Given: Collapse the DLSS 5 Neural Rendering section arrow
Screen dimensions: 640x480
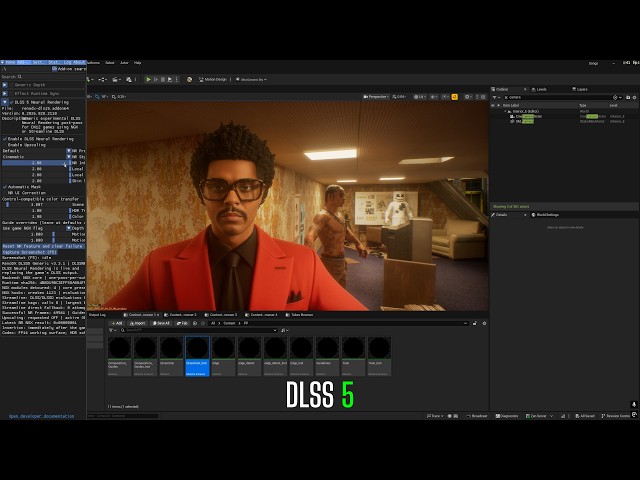Looking at the screenshot, I should (x=4, y=102).
